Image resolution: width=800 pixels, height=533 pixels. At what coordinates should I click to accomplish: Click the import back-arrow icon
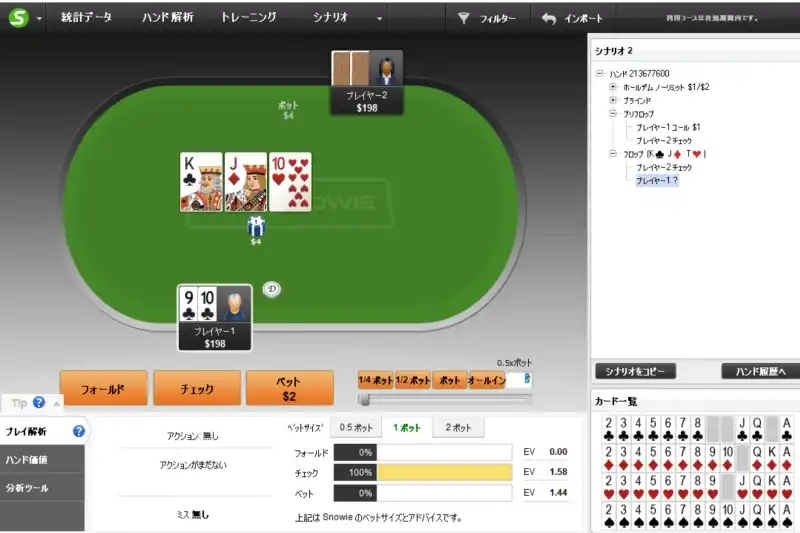pos(549,19)
